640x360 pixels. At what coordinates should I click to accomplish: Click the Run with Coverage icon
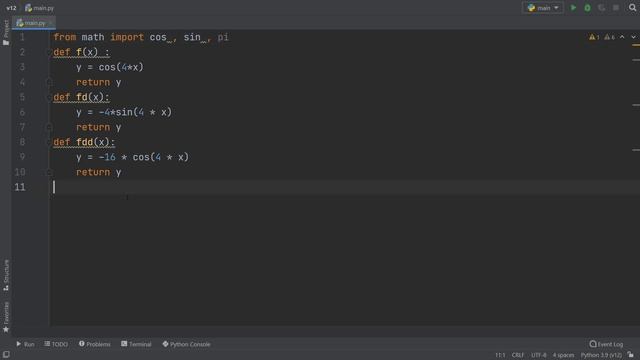pos(602,8)
